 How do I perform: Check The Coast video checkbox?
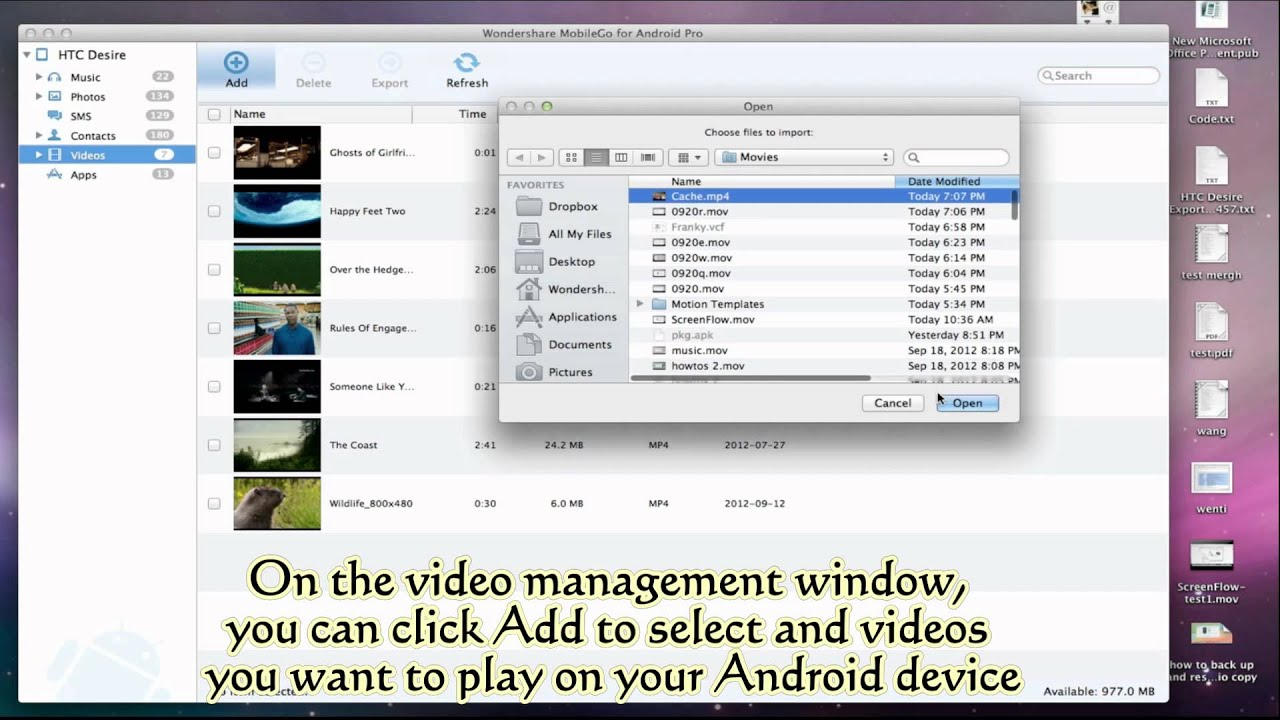(214, 445)
